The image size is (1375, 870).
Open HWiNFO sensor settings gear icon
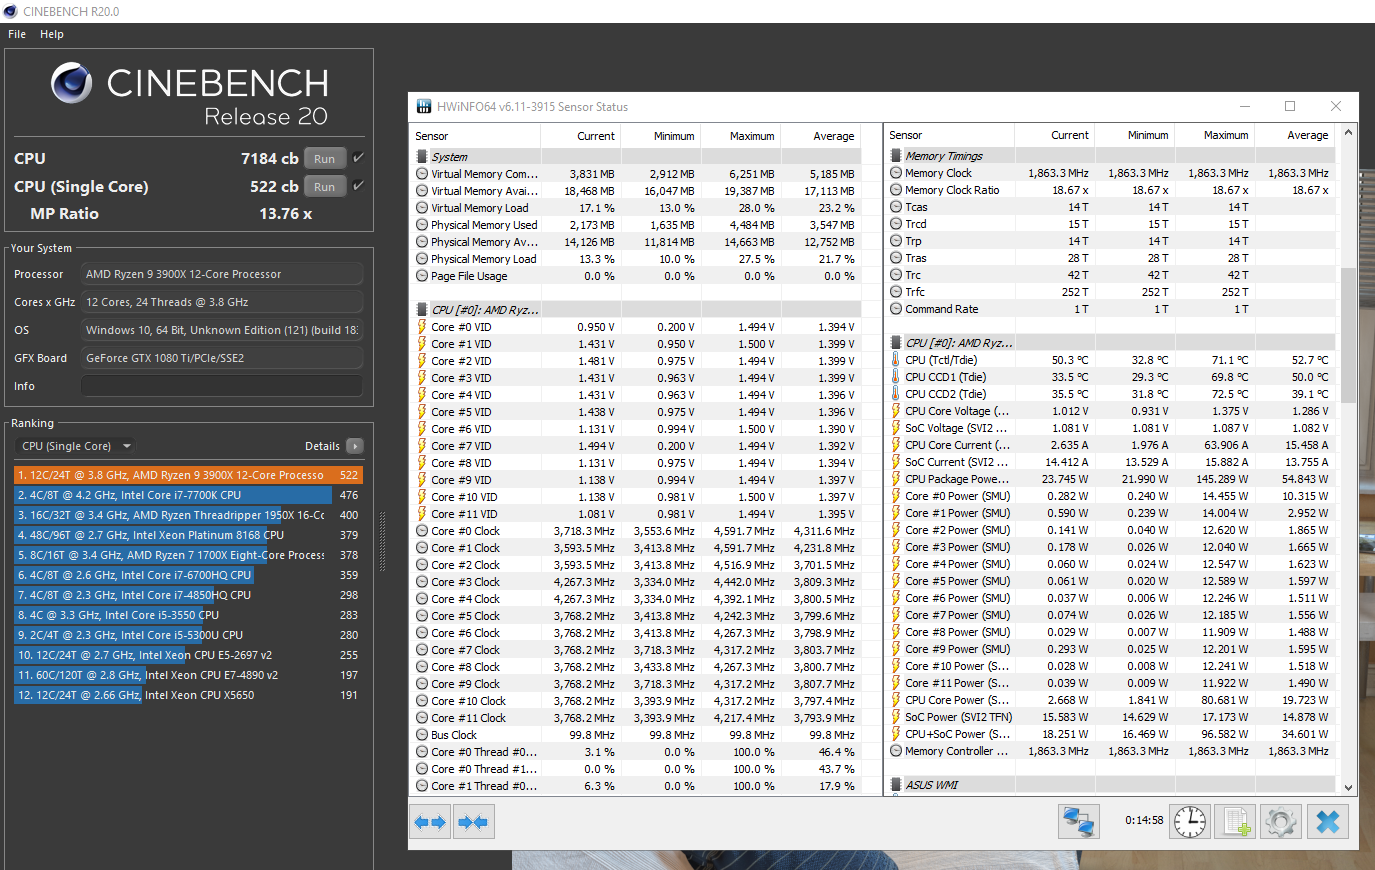pyautogui.click(x=1281, y=822)
